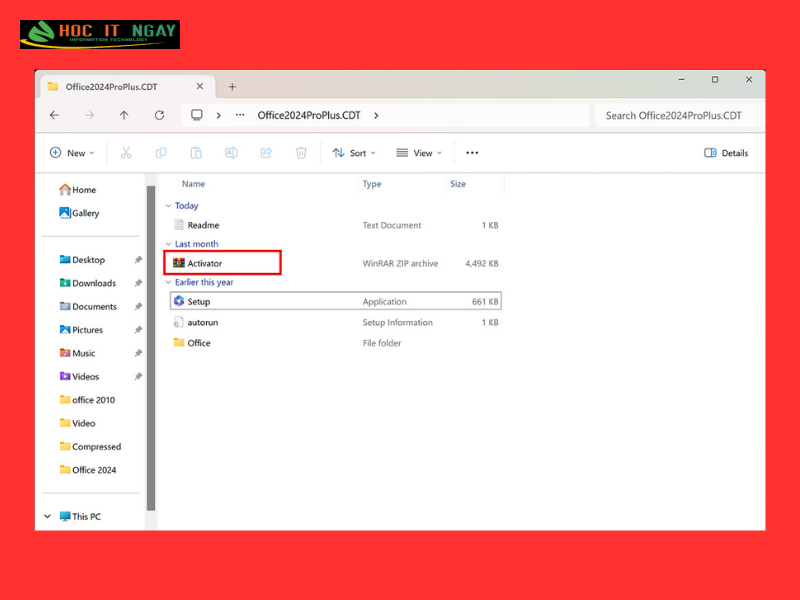Open Music in the sidebar
Image resolution: width=800 pixels, height=600 pixels.
(x=78, y=353)
